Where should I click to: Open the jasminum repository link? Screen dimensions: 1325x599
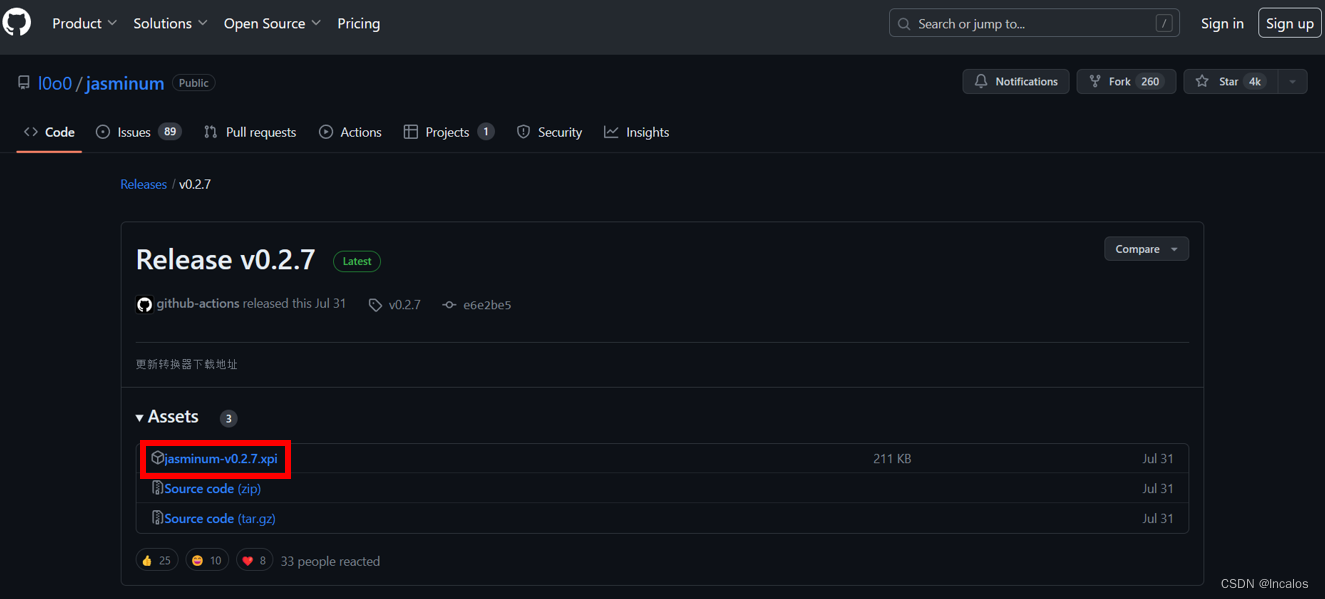pyautogui.click(x=125, y=83)
